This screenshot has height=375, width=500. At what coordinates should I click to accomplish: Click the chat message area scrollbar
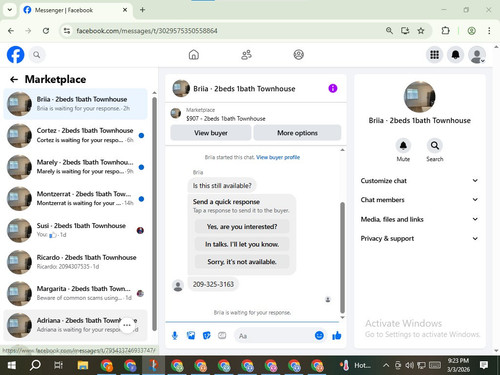(342, 257)
